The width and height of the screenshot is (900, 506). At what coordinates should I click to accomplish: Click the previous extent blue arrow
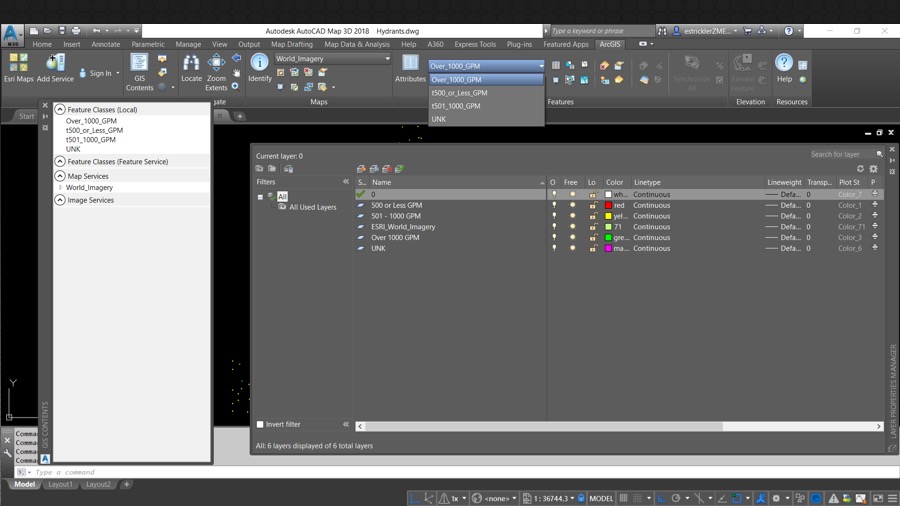pyautogui.click(x=236, y=59)
